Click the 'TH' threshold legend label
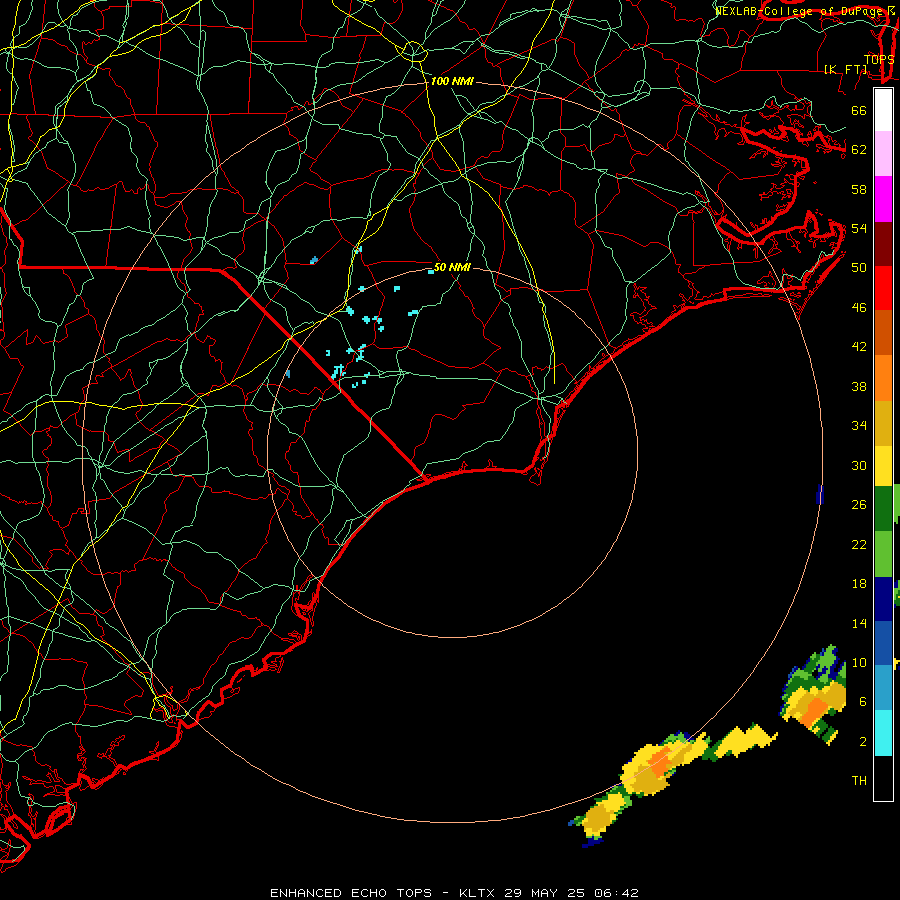The image size is (900, 900). pos(859,781)
